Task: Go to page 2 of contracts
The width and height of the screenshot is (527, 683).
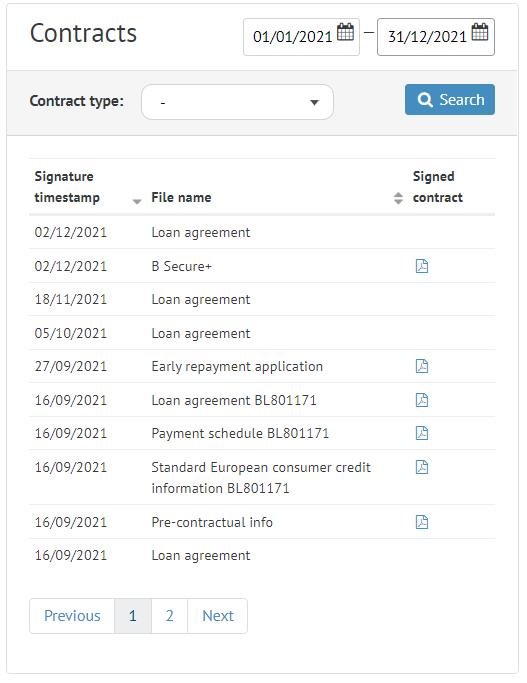Action: pos(169,615)
